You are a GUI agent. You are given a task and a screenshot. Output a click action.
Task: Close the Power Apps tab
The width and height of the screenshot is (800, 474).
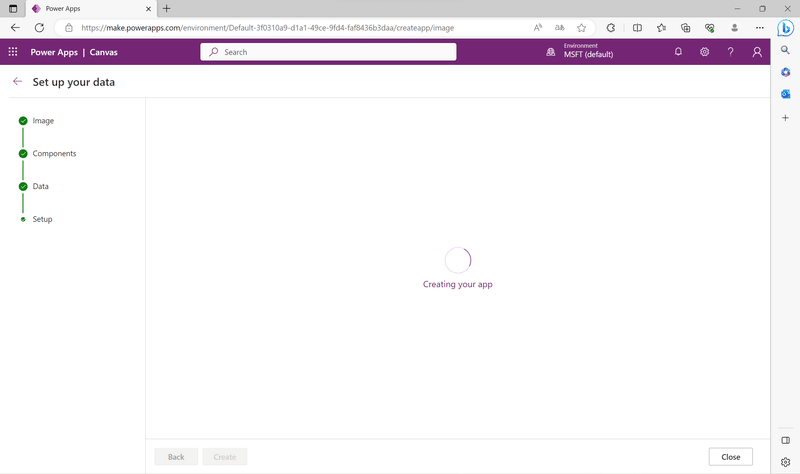(148, 9)
